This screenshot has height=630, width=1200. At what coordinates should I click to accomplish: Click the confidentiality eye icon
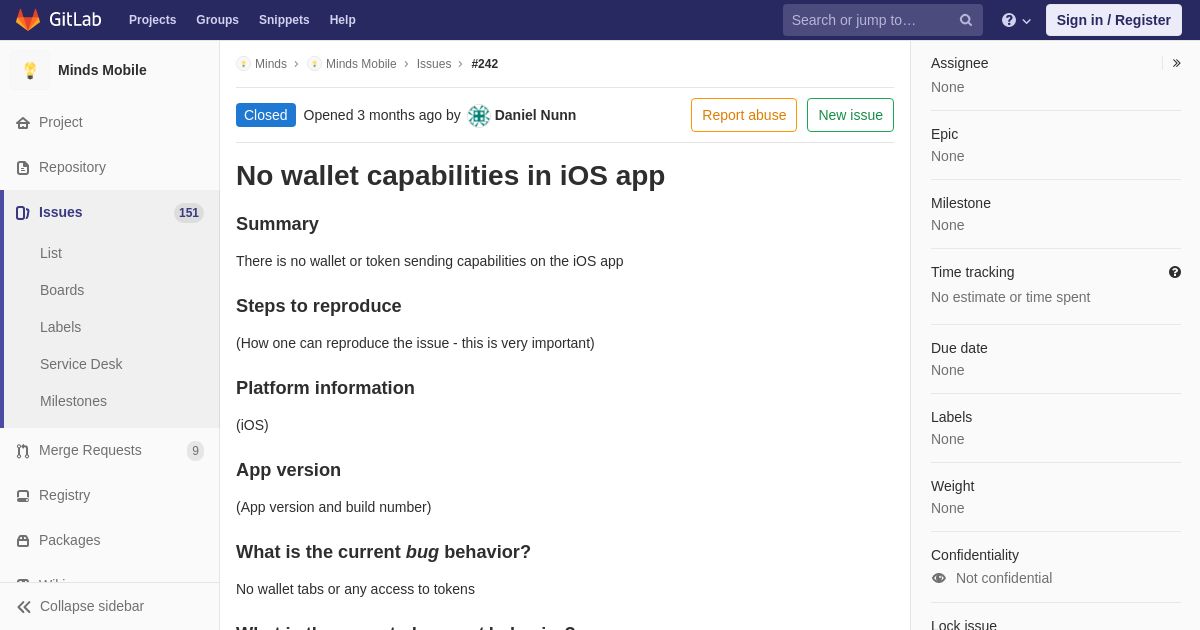[939, 578]
